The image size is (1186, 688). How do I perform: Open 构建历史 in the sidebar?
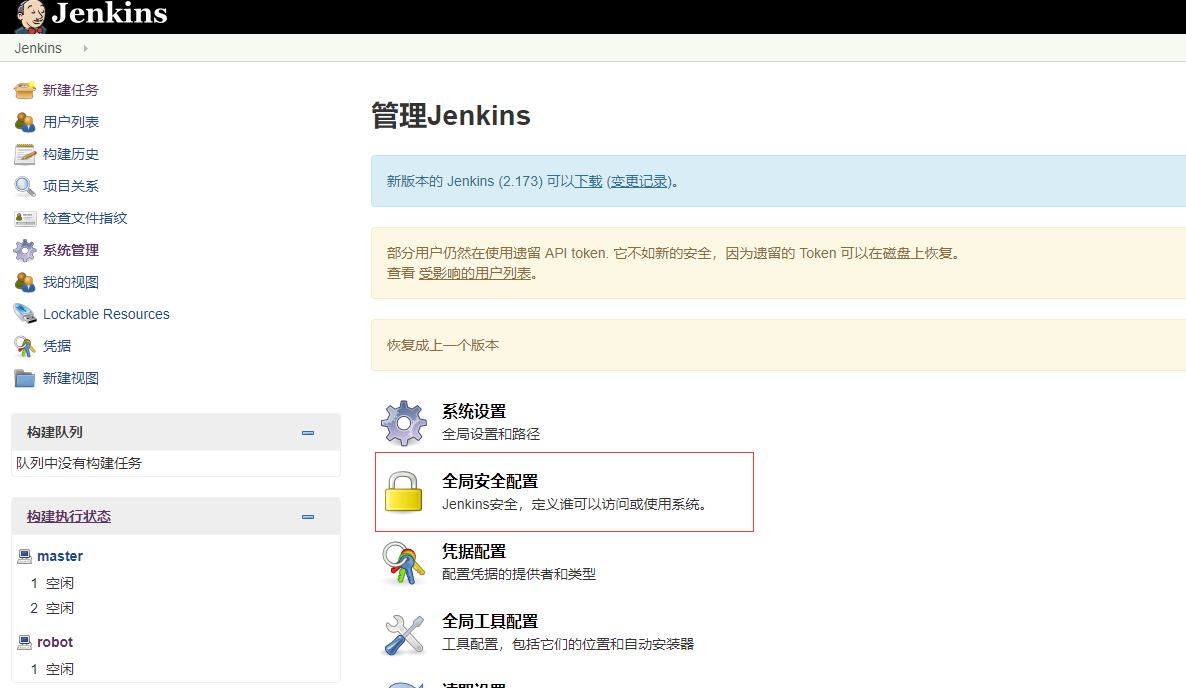coord(70,154)
